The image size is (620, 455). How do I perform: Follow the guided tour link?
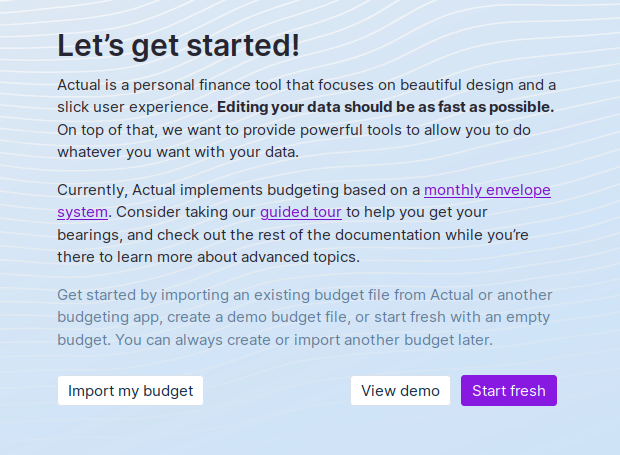300,212
